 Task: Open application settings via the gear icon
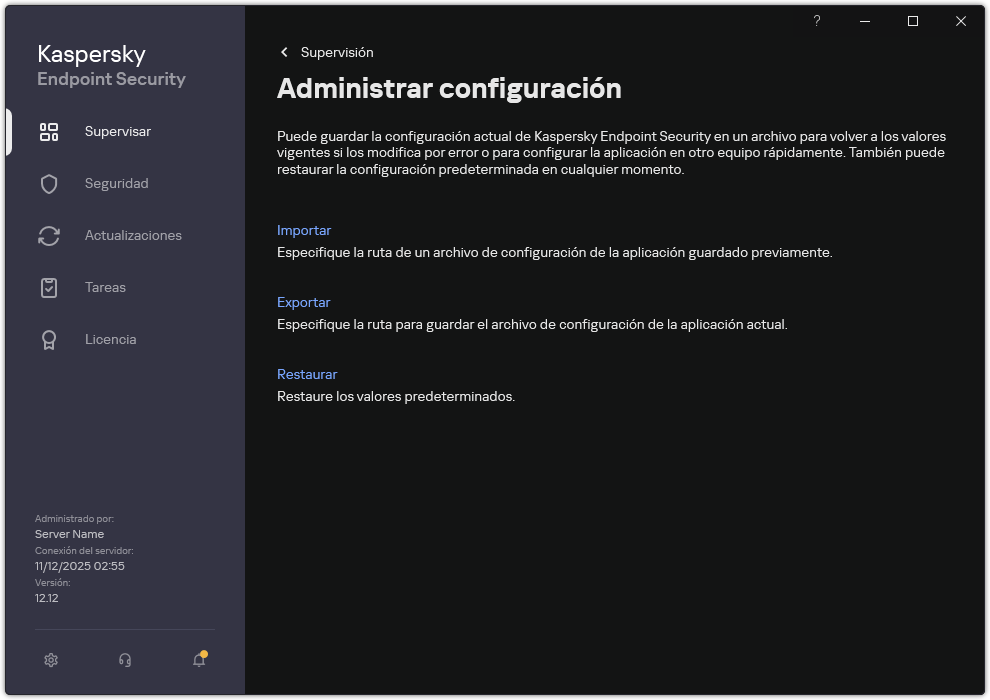(51, 660)
